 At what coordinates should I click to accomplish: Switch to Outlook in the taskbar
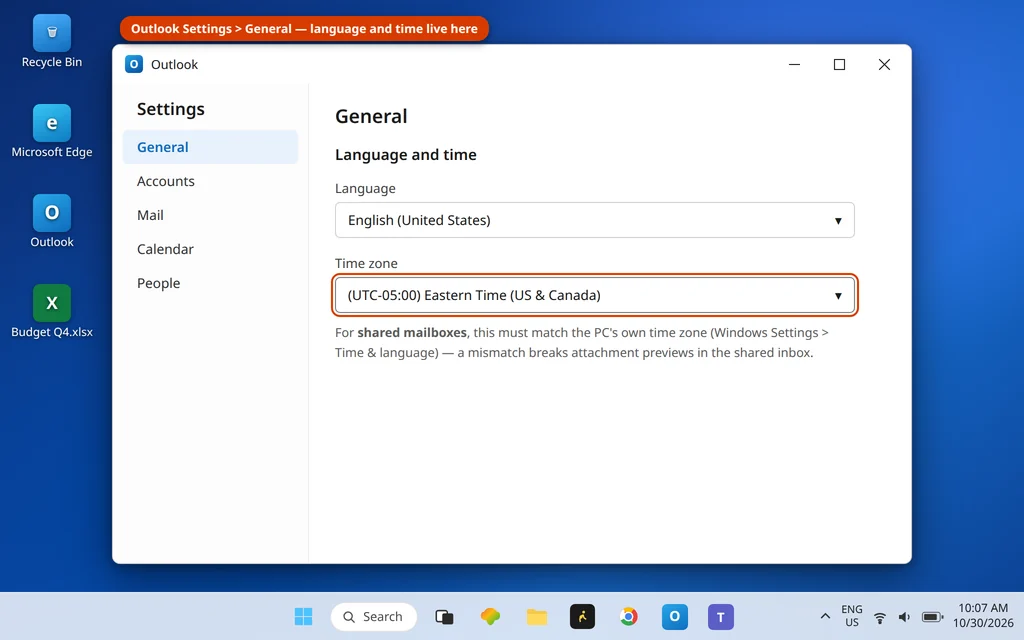(675, 616)
